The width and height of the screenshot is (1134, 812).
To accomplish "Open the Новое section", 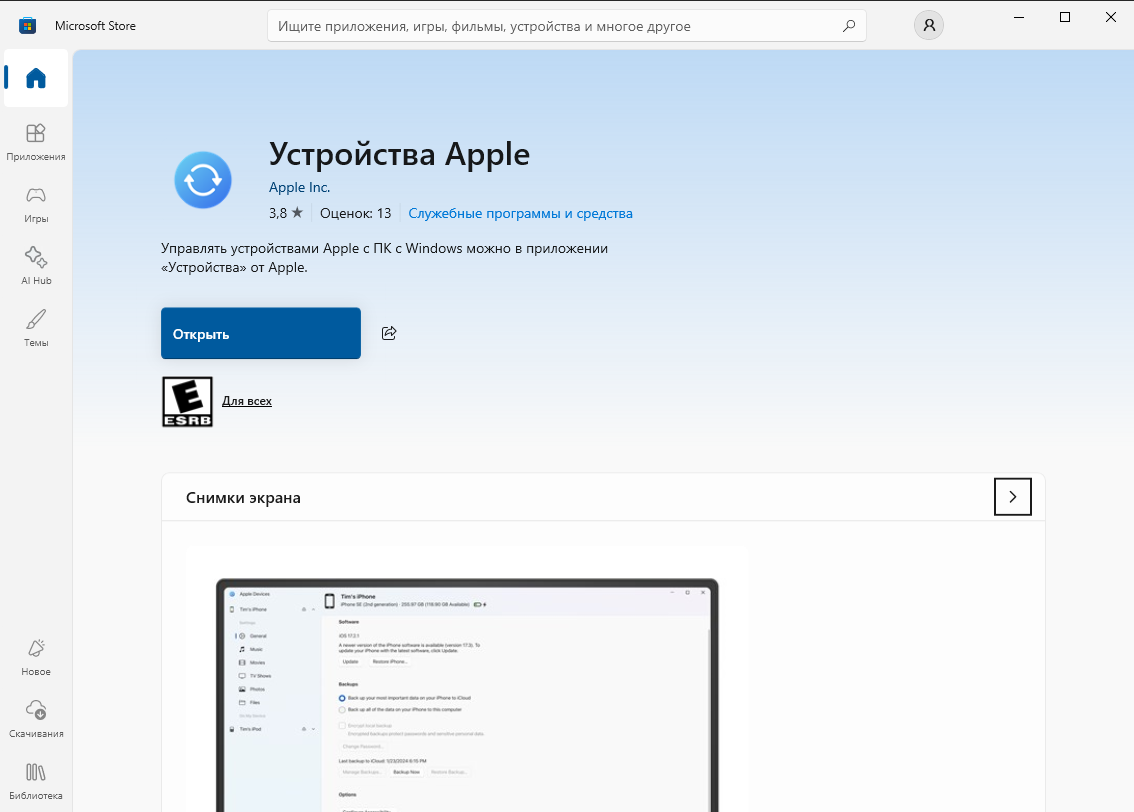I will coord(35,657).
